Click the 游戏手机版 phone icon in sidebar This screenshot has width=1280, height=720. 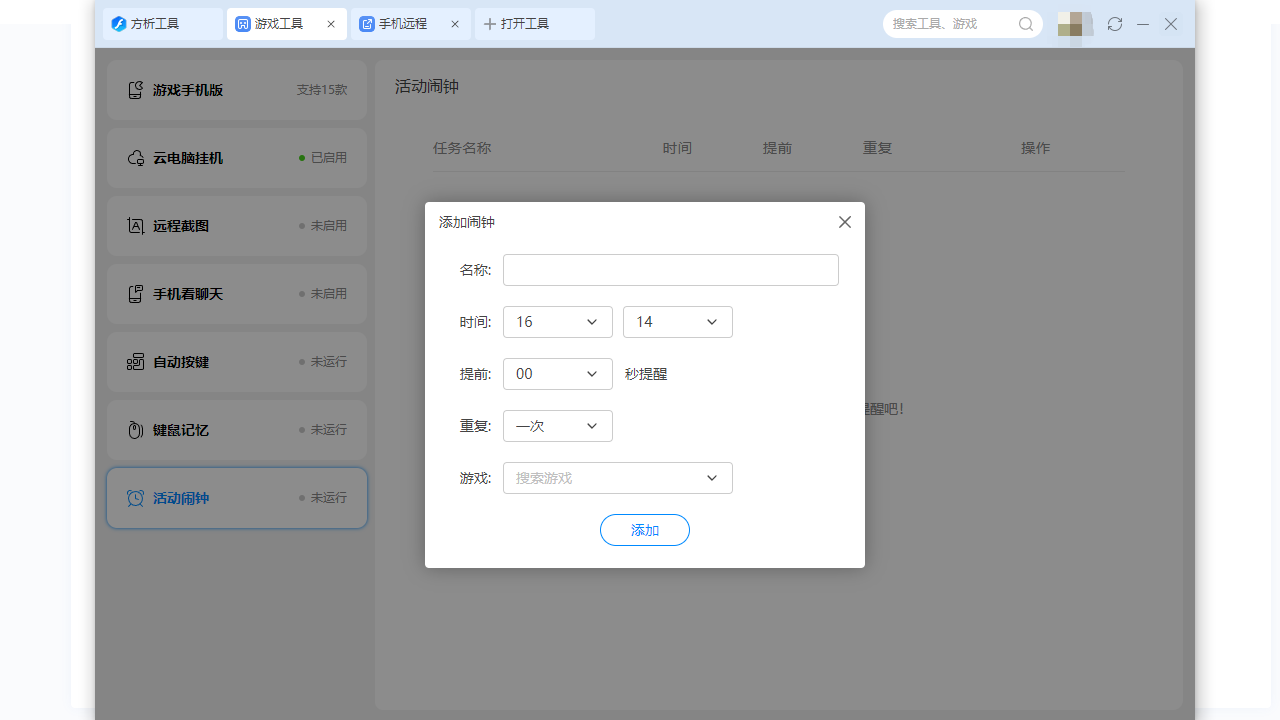click(135, 89)
